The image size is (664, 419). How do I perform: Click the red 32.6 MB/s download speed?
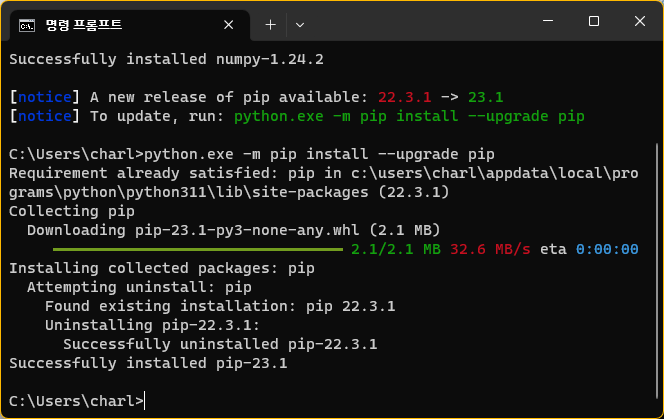490,249
